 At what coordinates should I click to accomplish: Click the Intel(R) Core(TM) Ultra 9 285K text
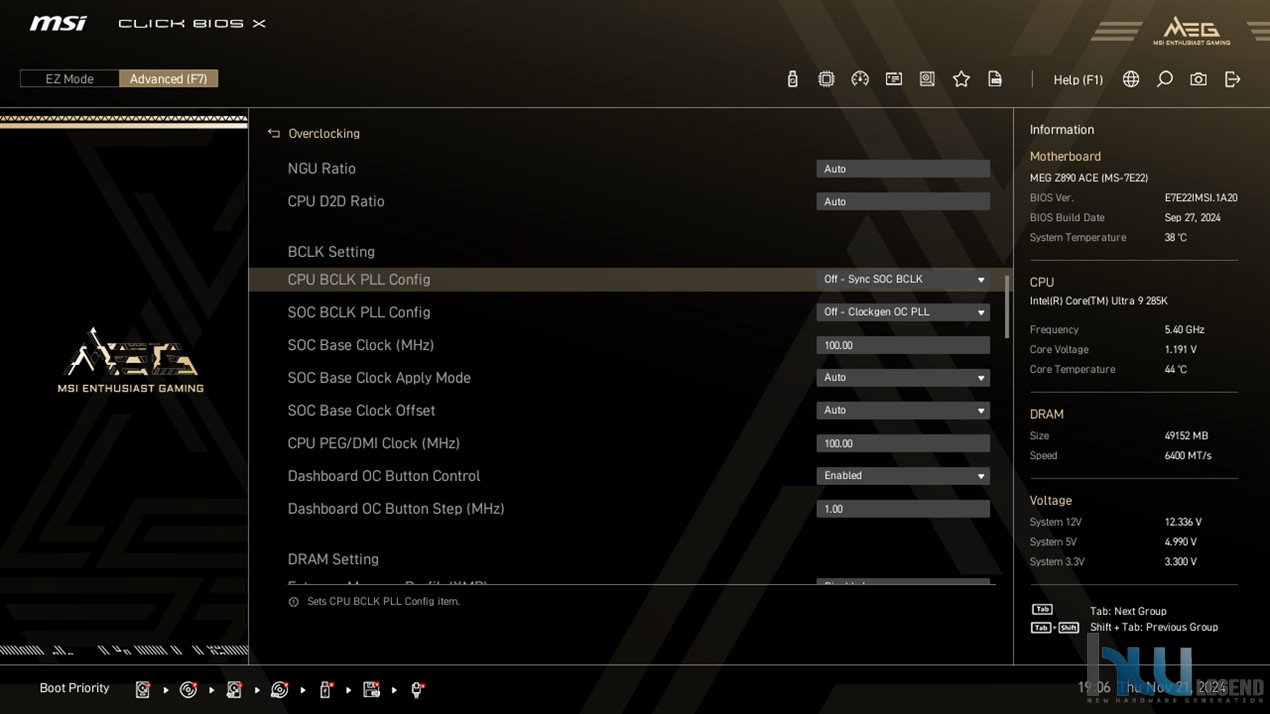(x=1099, y=301)
